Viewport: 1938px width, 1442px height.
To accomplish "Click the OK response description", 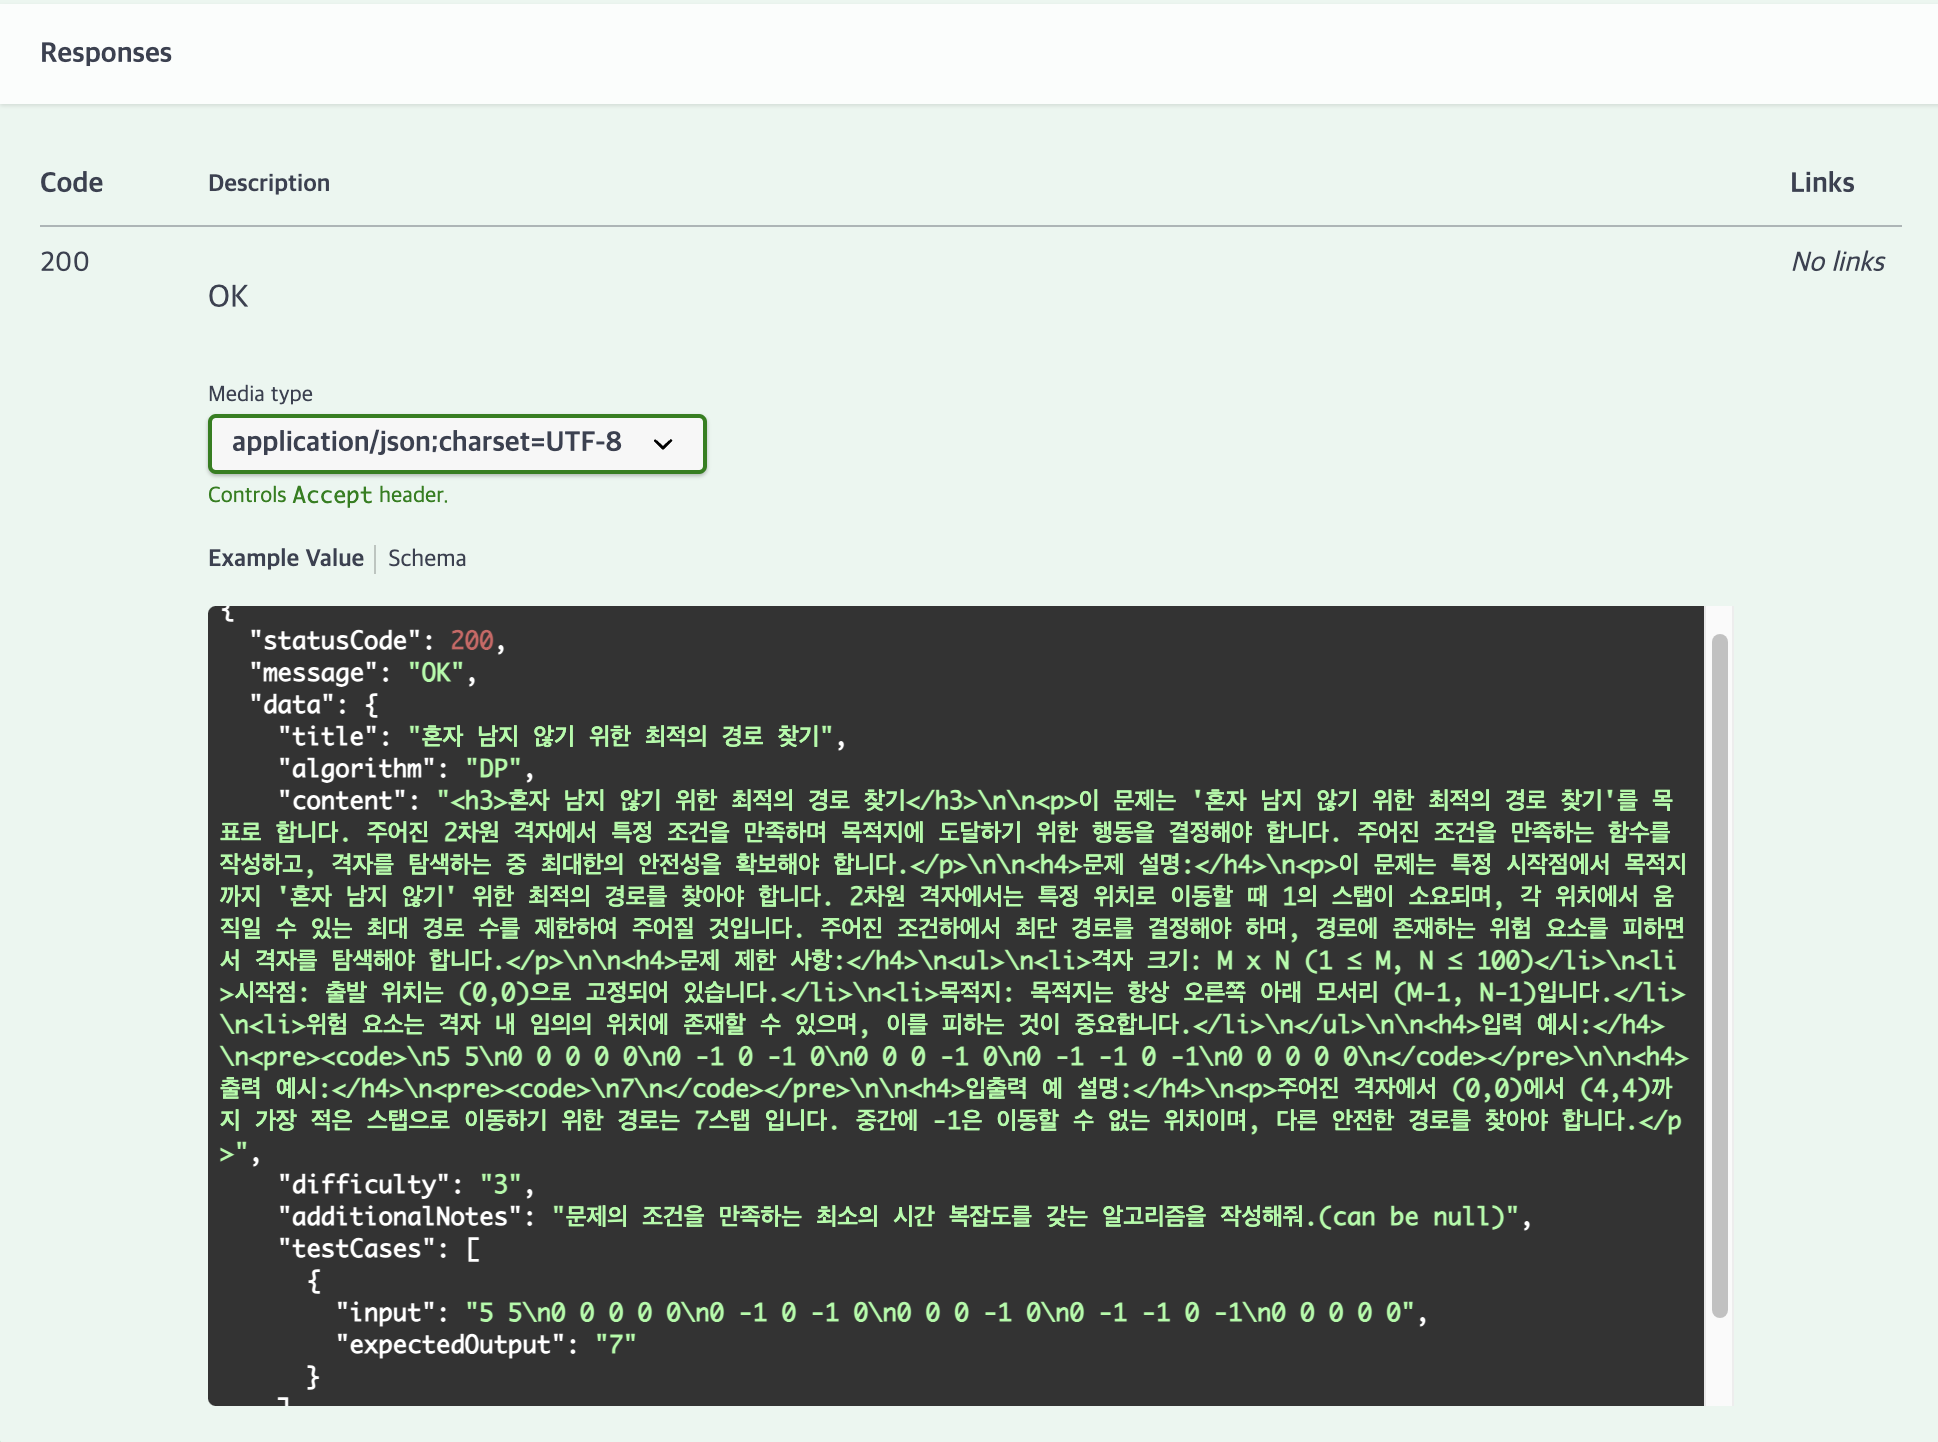I will (x=228, y=296).
